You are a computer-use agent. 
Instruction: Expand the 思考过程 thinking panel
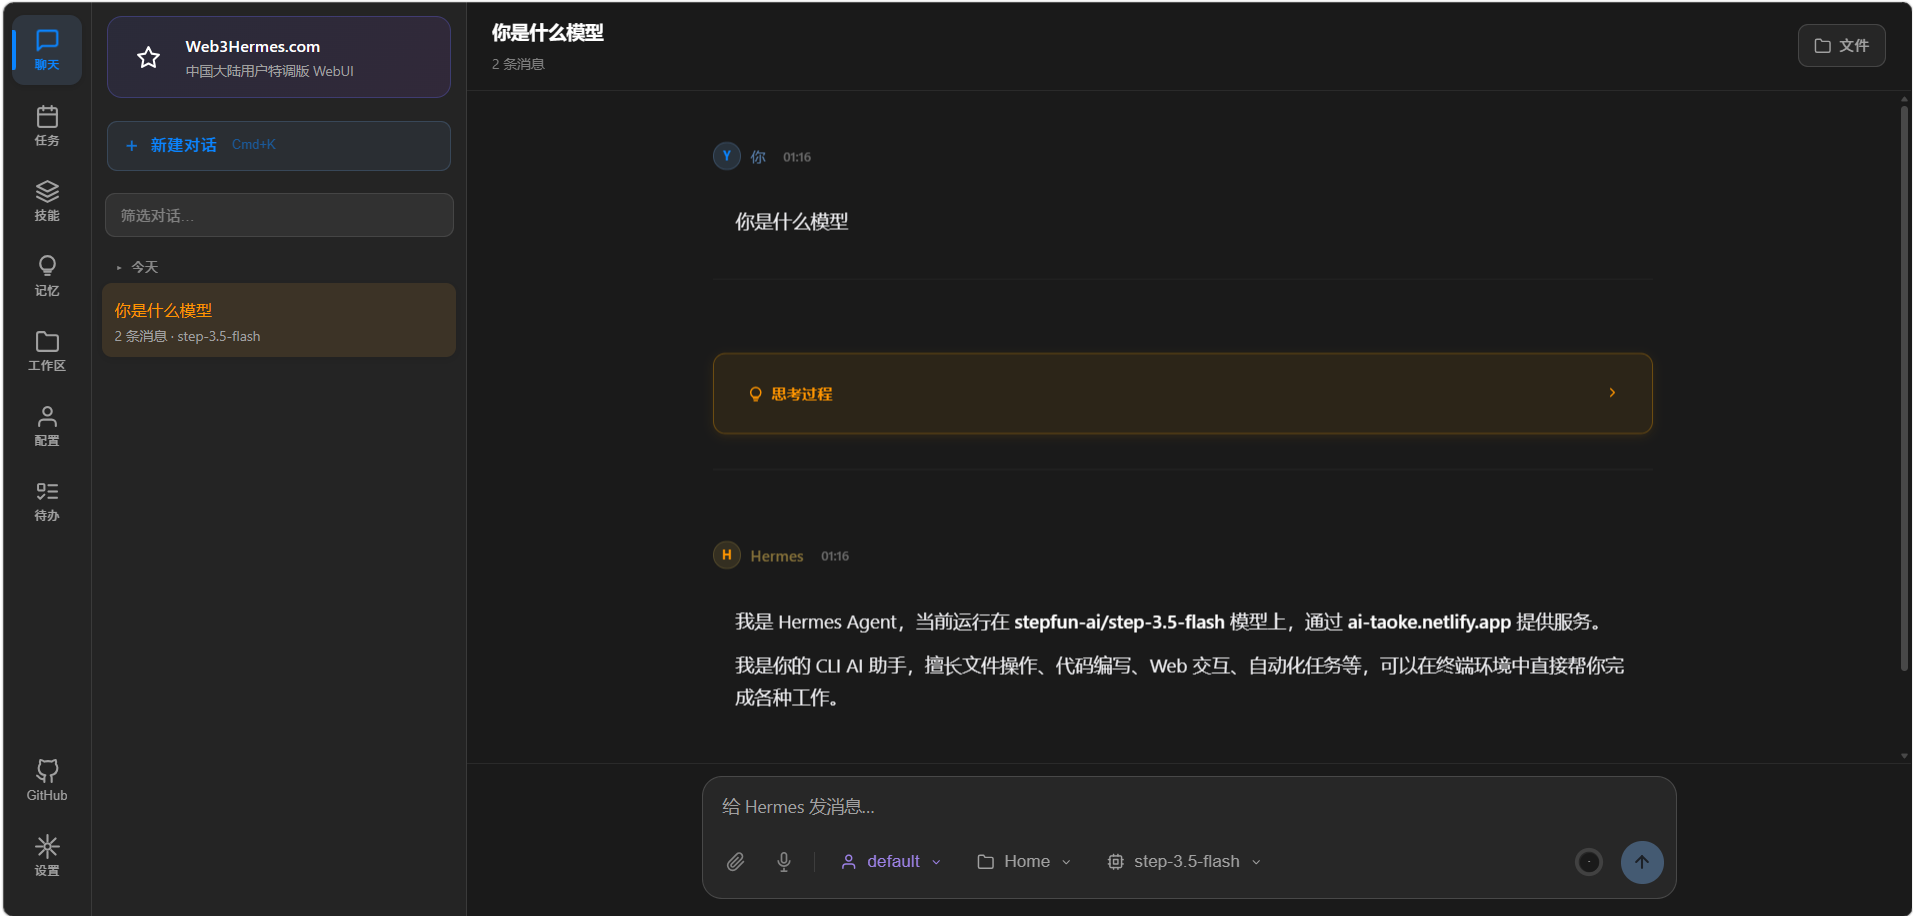click(x=1182, y=393)
